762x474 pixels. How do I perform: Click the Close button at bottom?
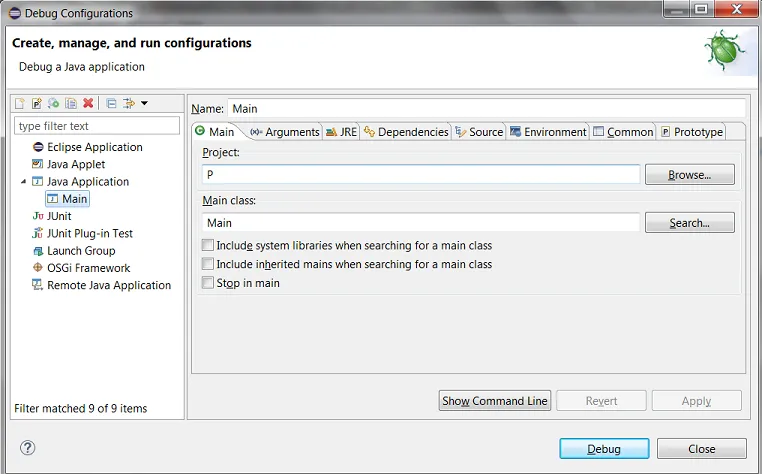coord(702,449)
